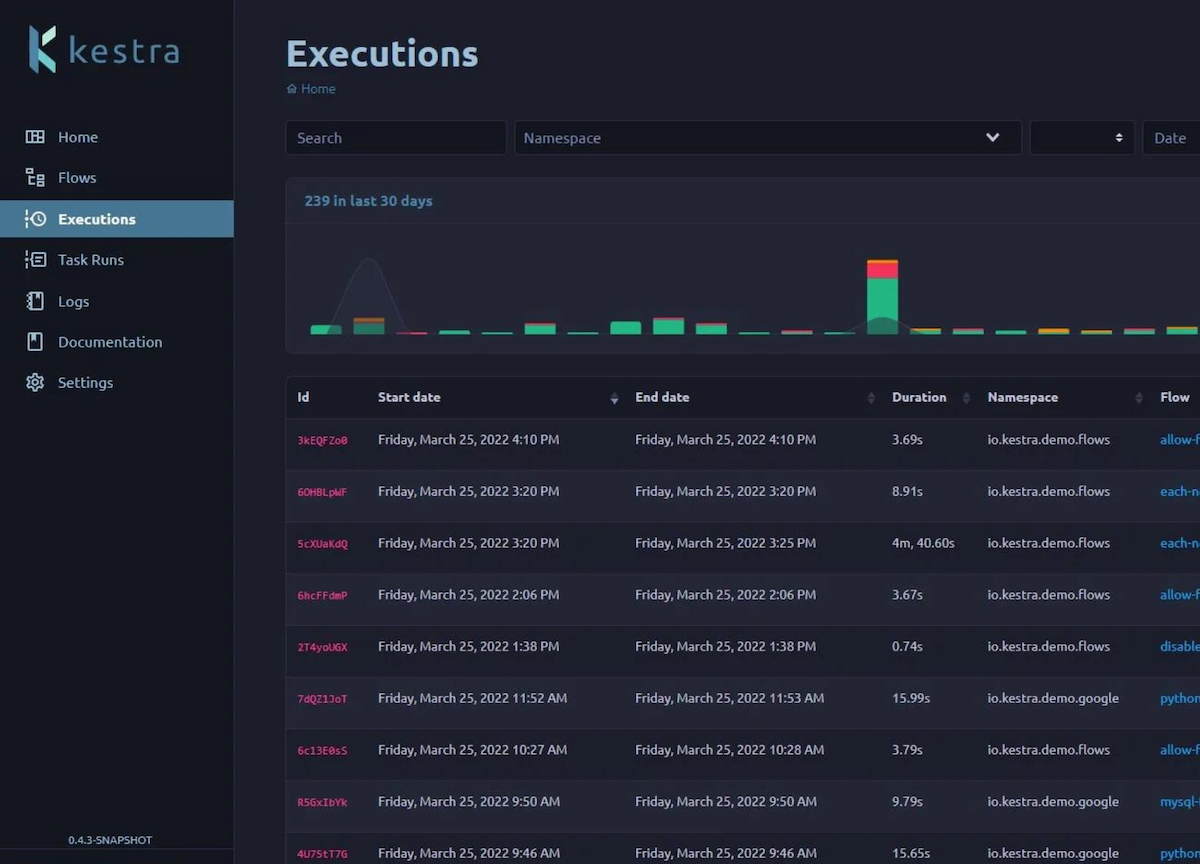1200x864 pixels.
Task: Click the Home breadcrumb link
Action: (x=318, y=89)
